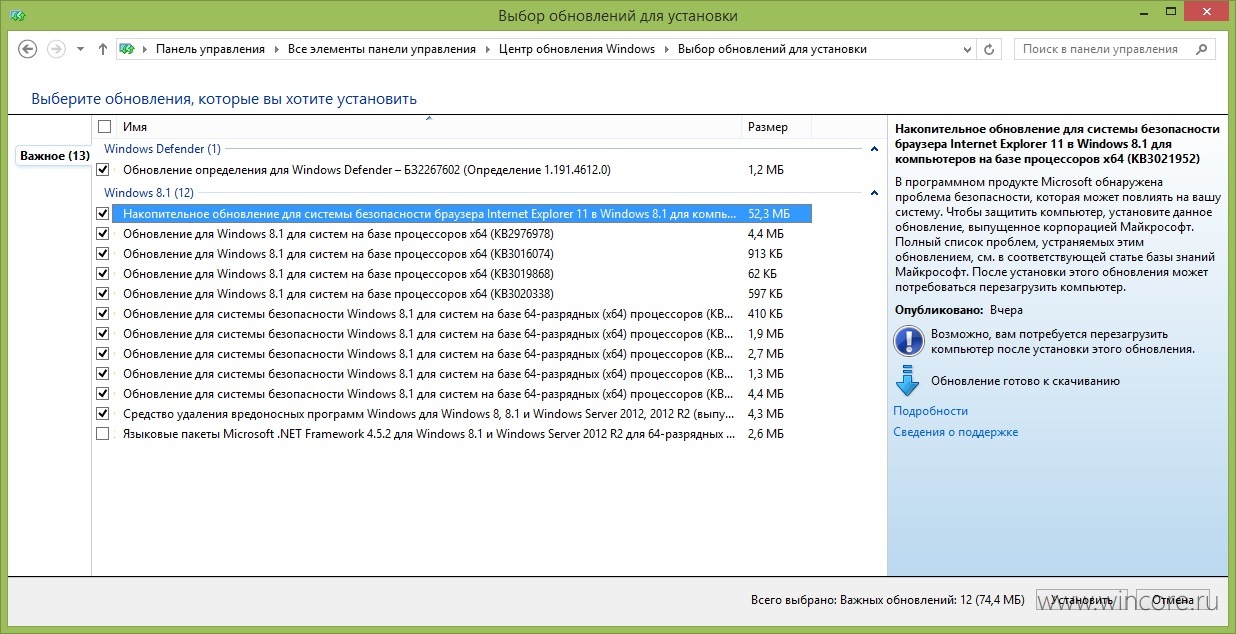
Task: Select the KB3019868 update row name
Action: click(x=338, y=274)
